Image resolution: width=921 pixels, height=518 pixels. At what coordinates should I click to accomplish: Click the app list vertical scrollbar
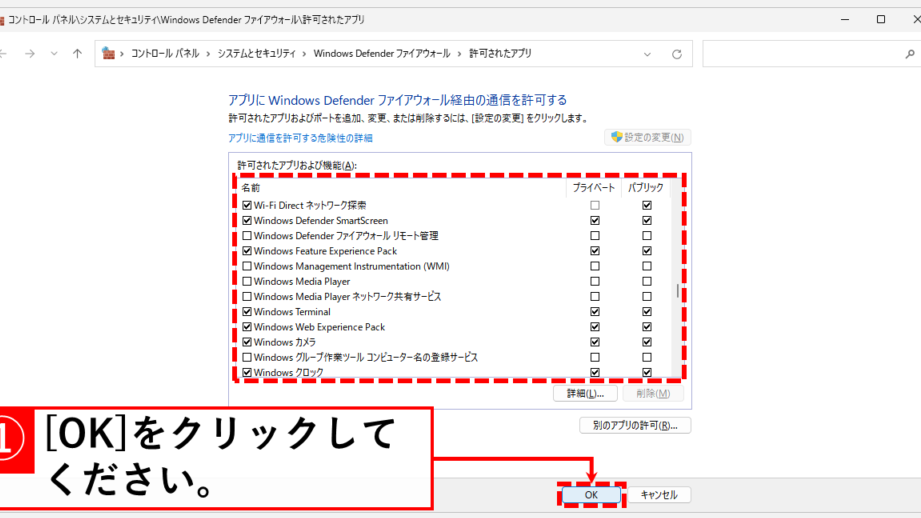tap(677, 291)
